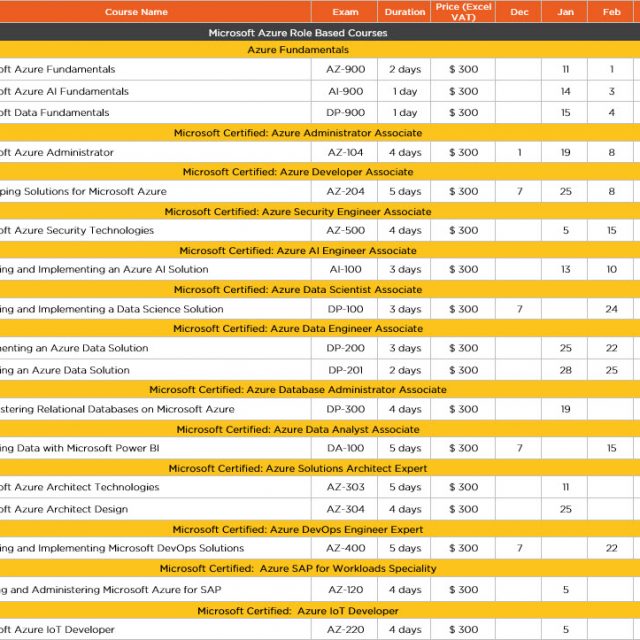Select the Azure Fundamentals section heading

(x=297, y=49)
